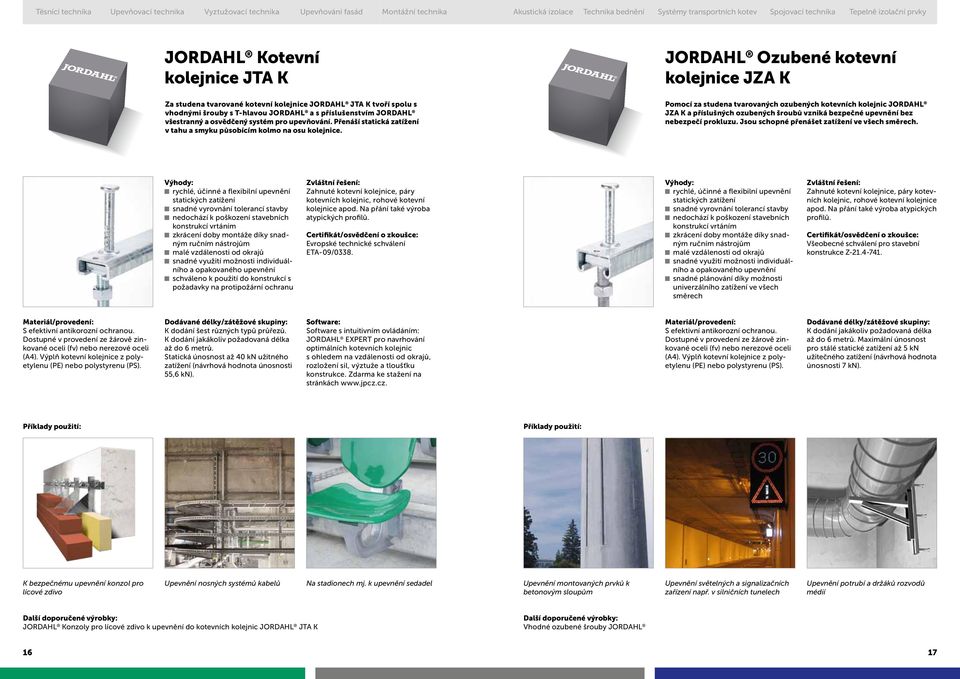The height and width of the screenshot is (679, 960).
Task: Click 'Materiál/provedení:' heading on page 16
Action: (58, 322)
